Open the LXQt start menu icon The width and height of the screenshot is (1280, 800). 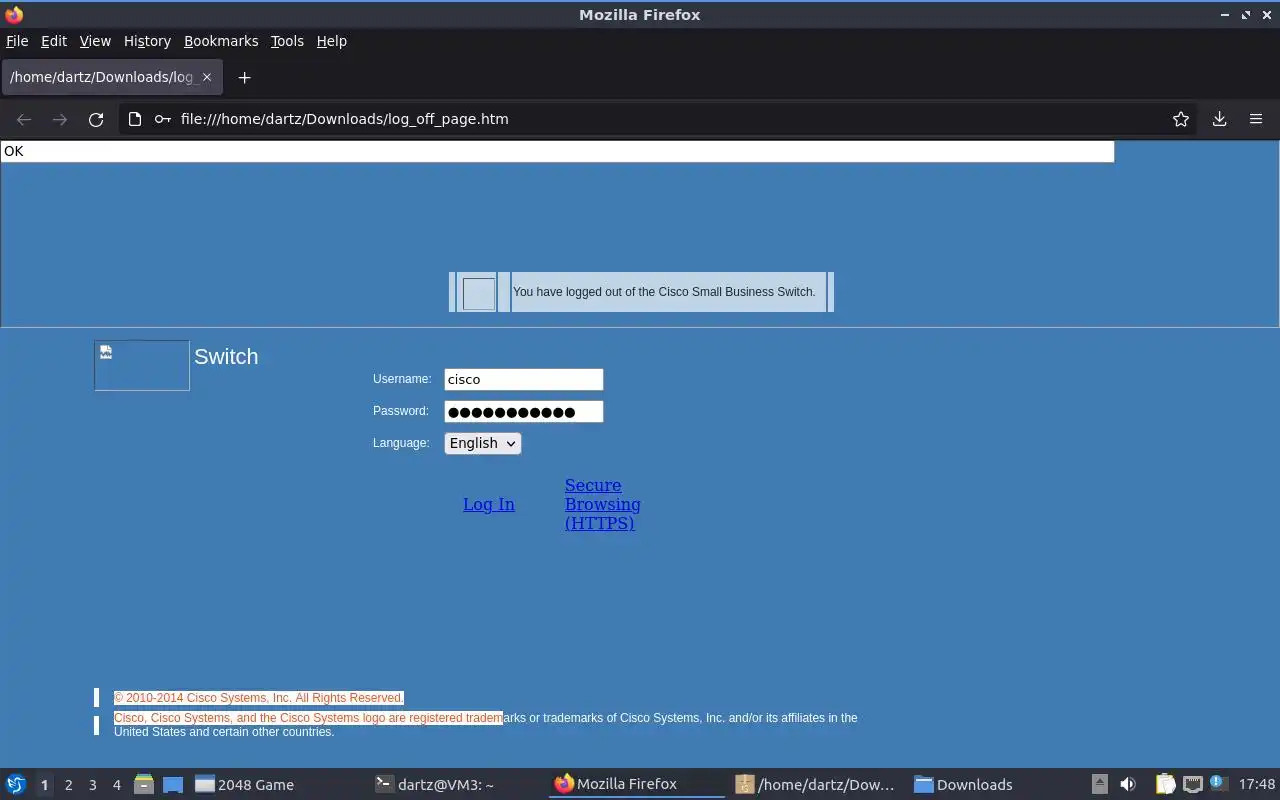[16, 784]
